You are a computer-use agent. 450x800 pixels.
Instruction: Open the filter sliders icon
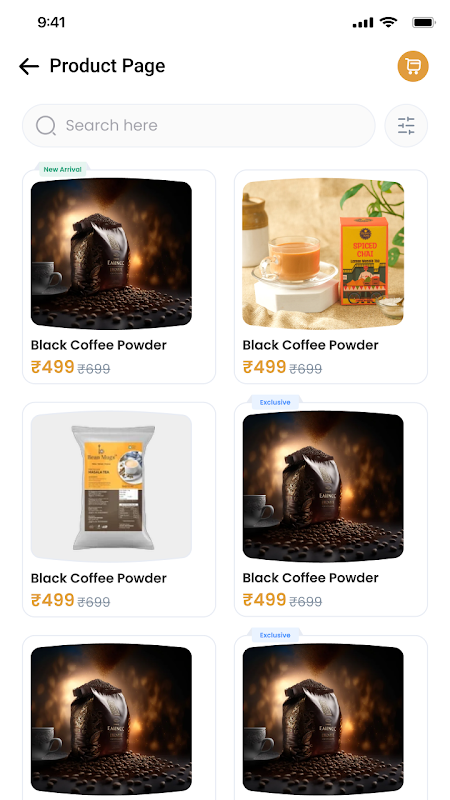(406, 126)
